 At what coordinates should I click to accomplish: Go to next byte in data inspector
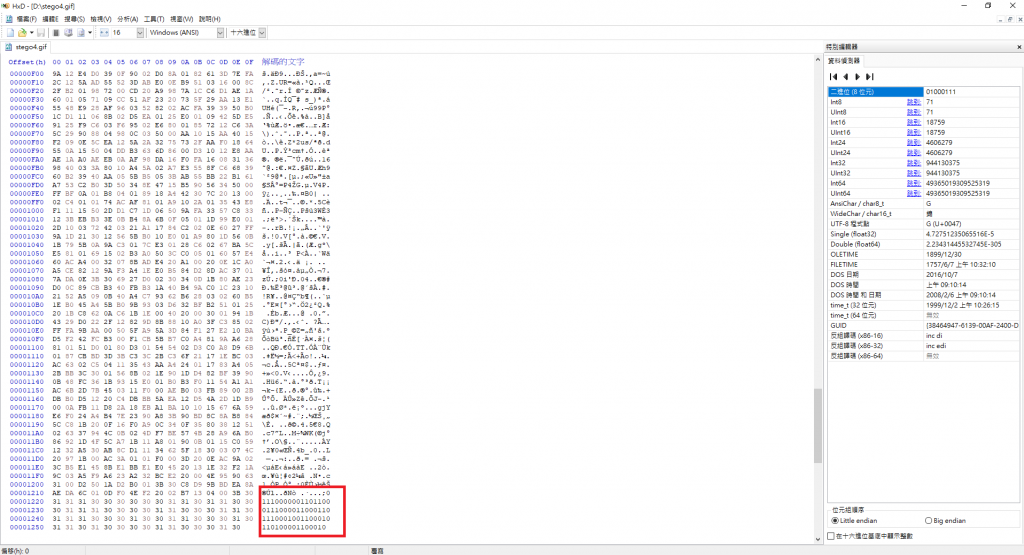pos(857,76)
